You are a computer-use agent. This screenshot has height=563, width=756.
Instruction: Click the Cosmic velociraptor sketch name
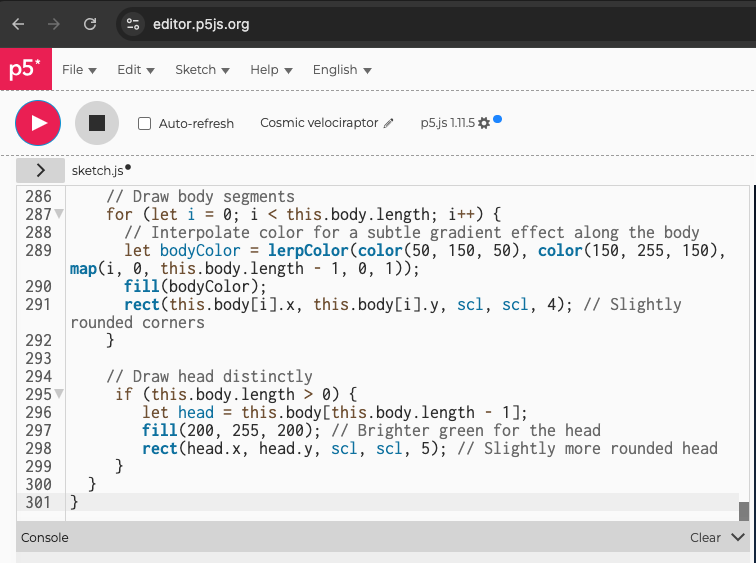coord(319,123)
